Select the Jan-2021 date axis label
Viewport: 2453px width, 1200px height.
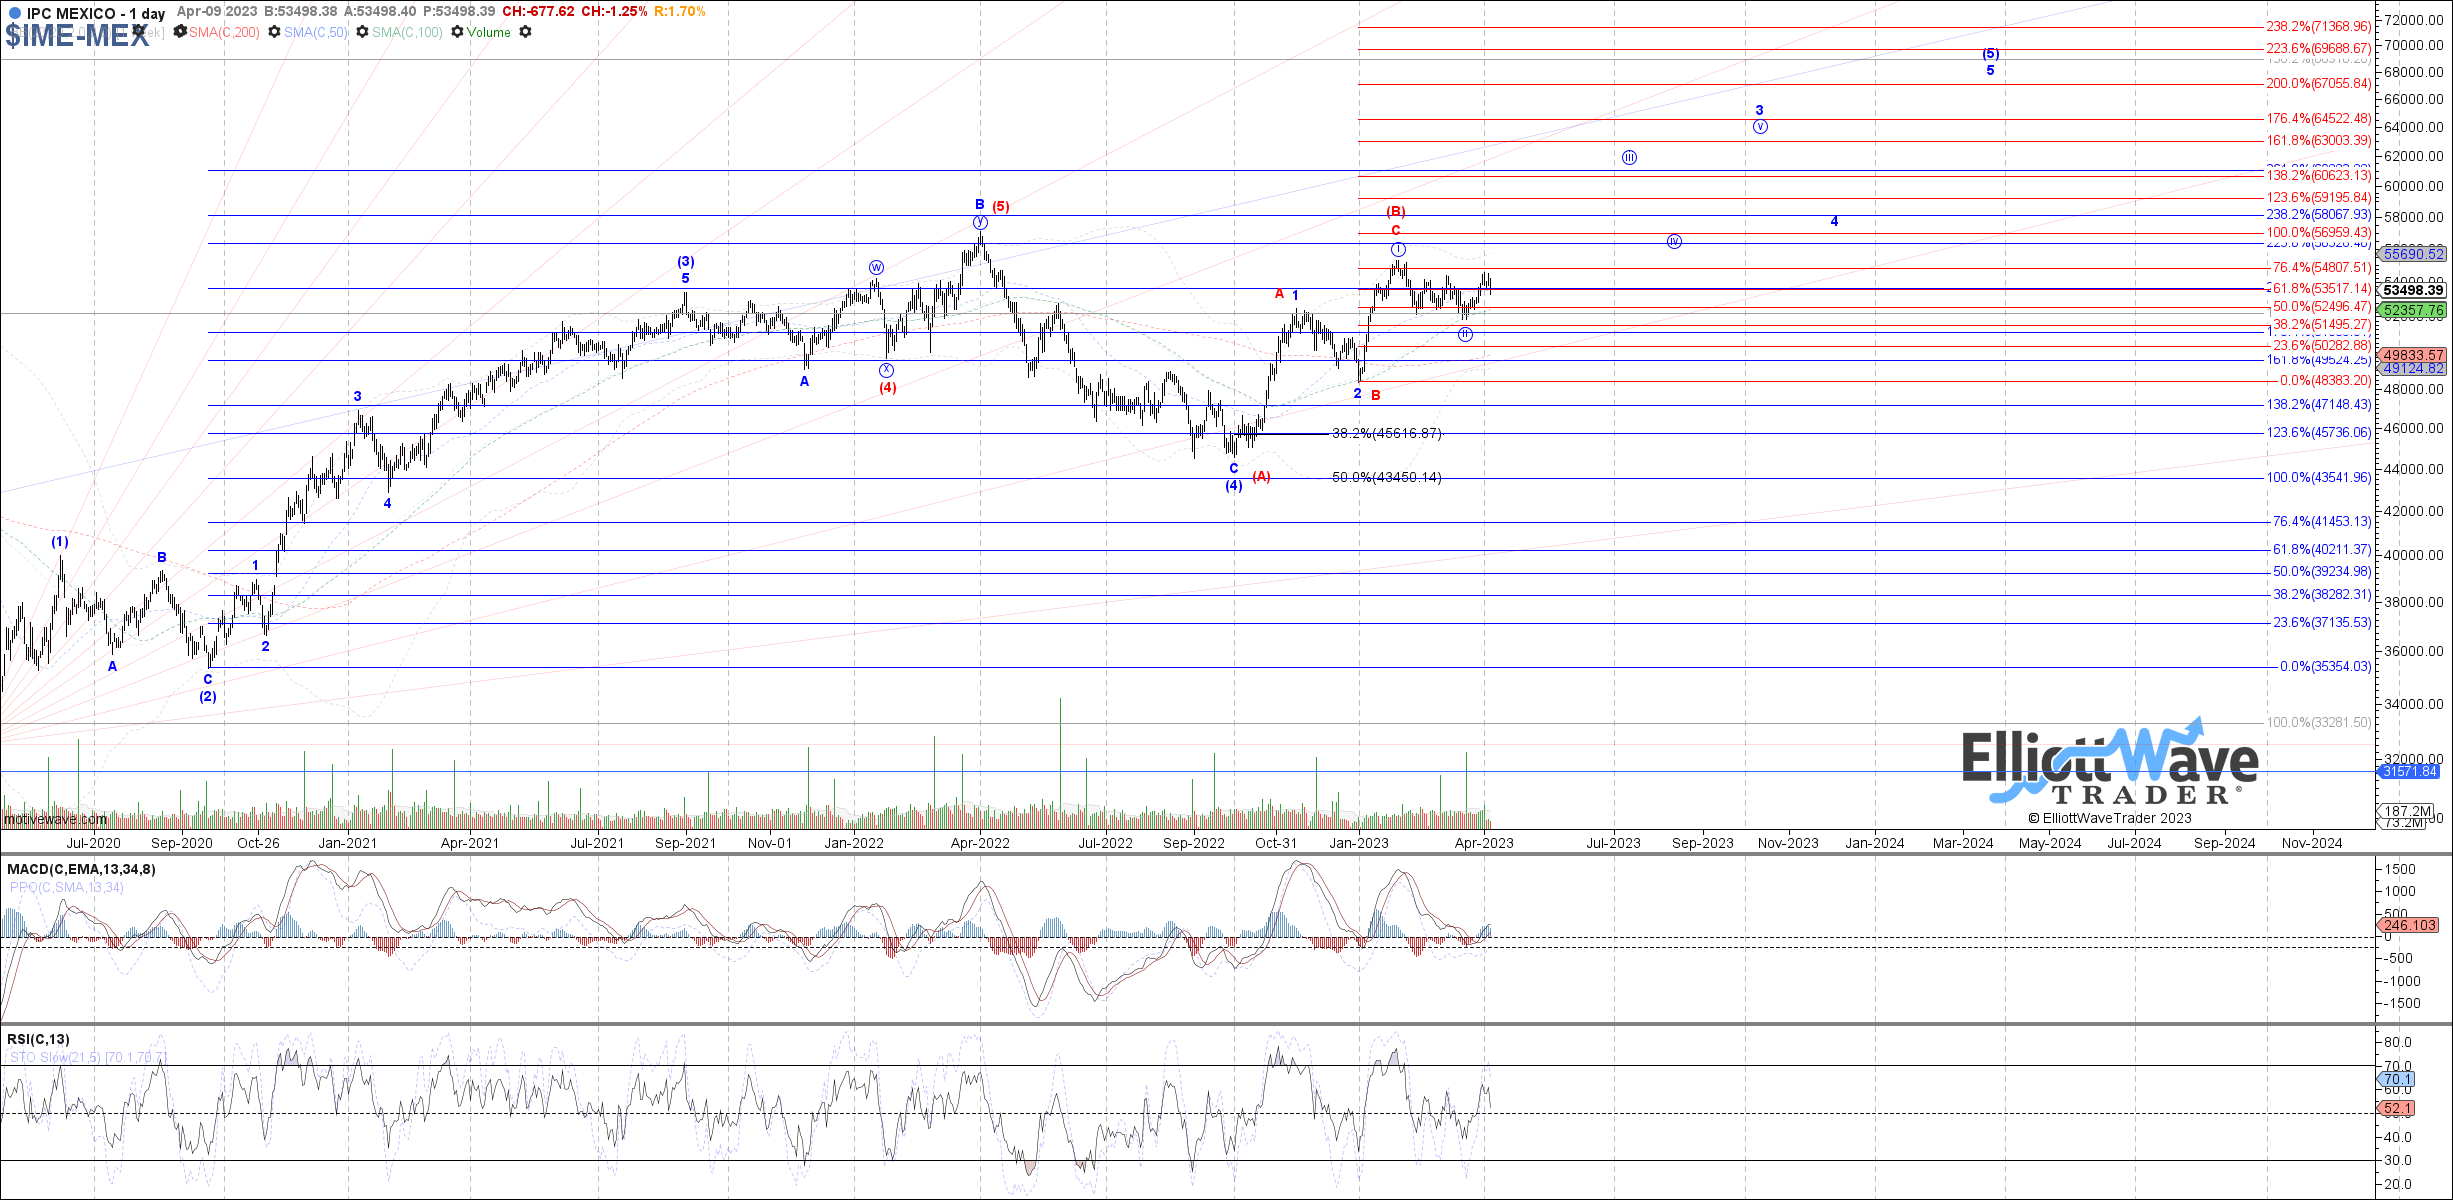[347, 843]
